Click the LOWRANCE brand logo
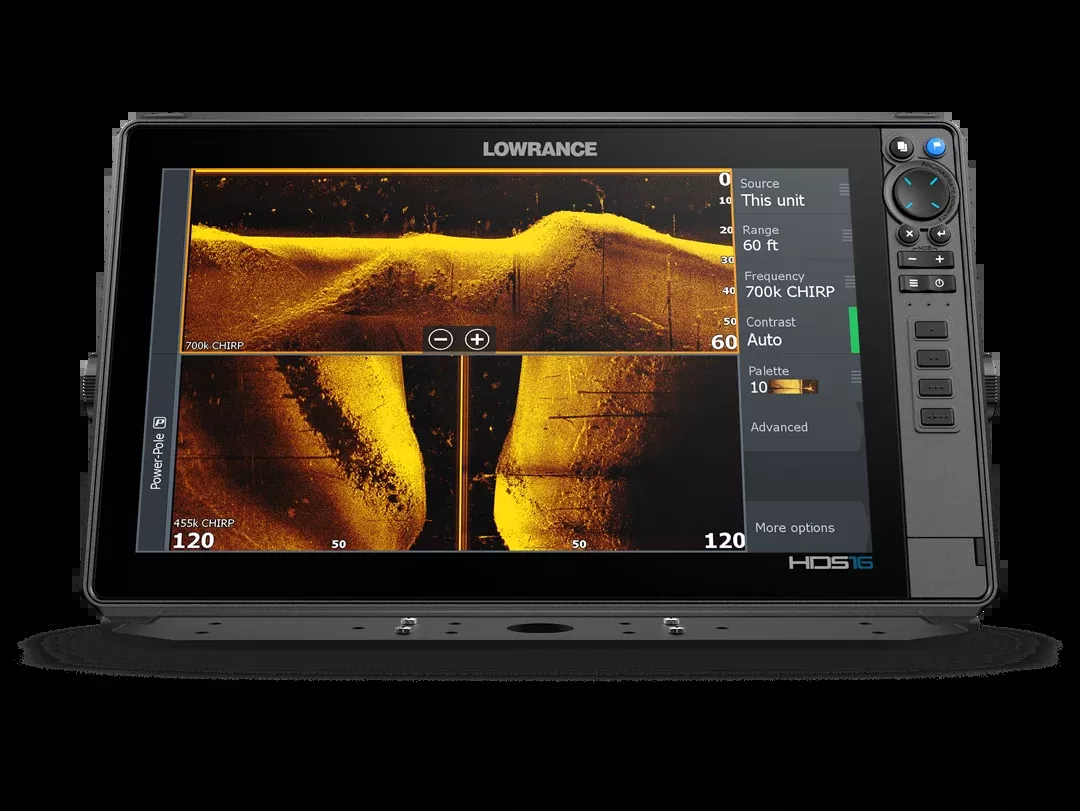This screenshot has height=811, width=1080. click(x=540, y=149)
